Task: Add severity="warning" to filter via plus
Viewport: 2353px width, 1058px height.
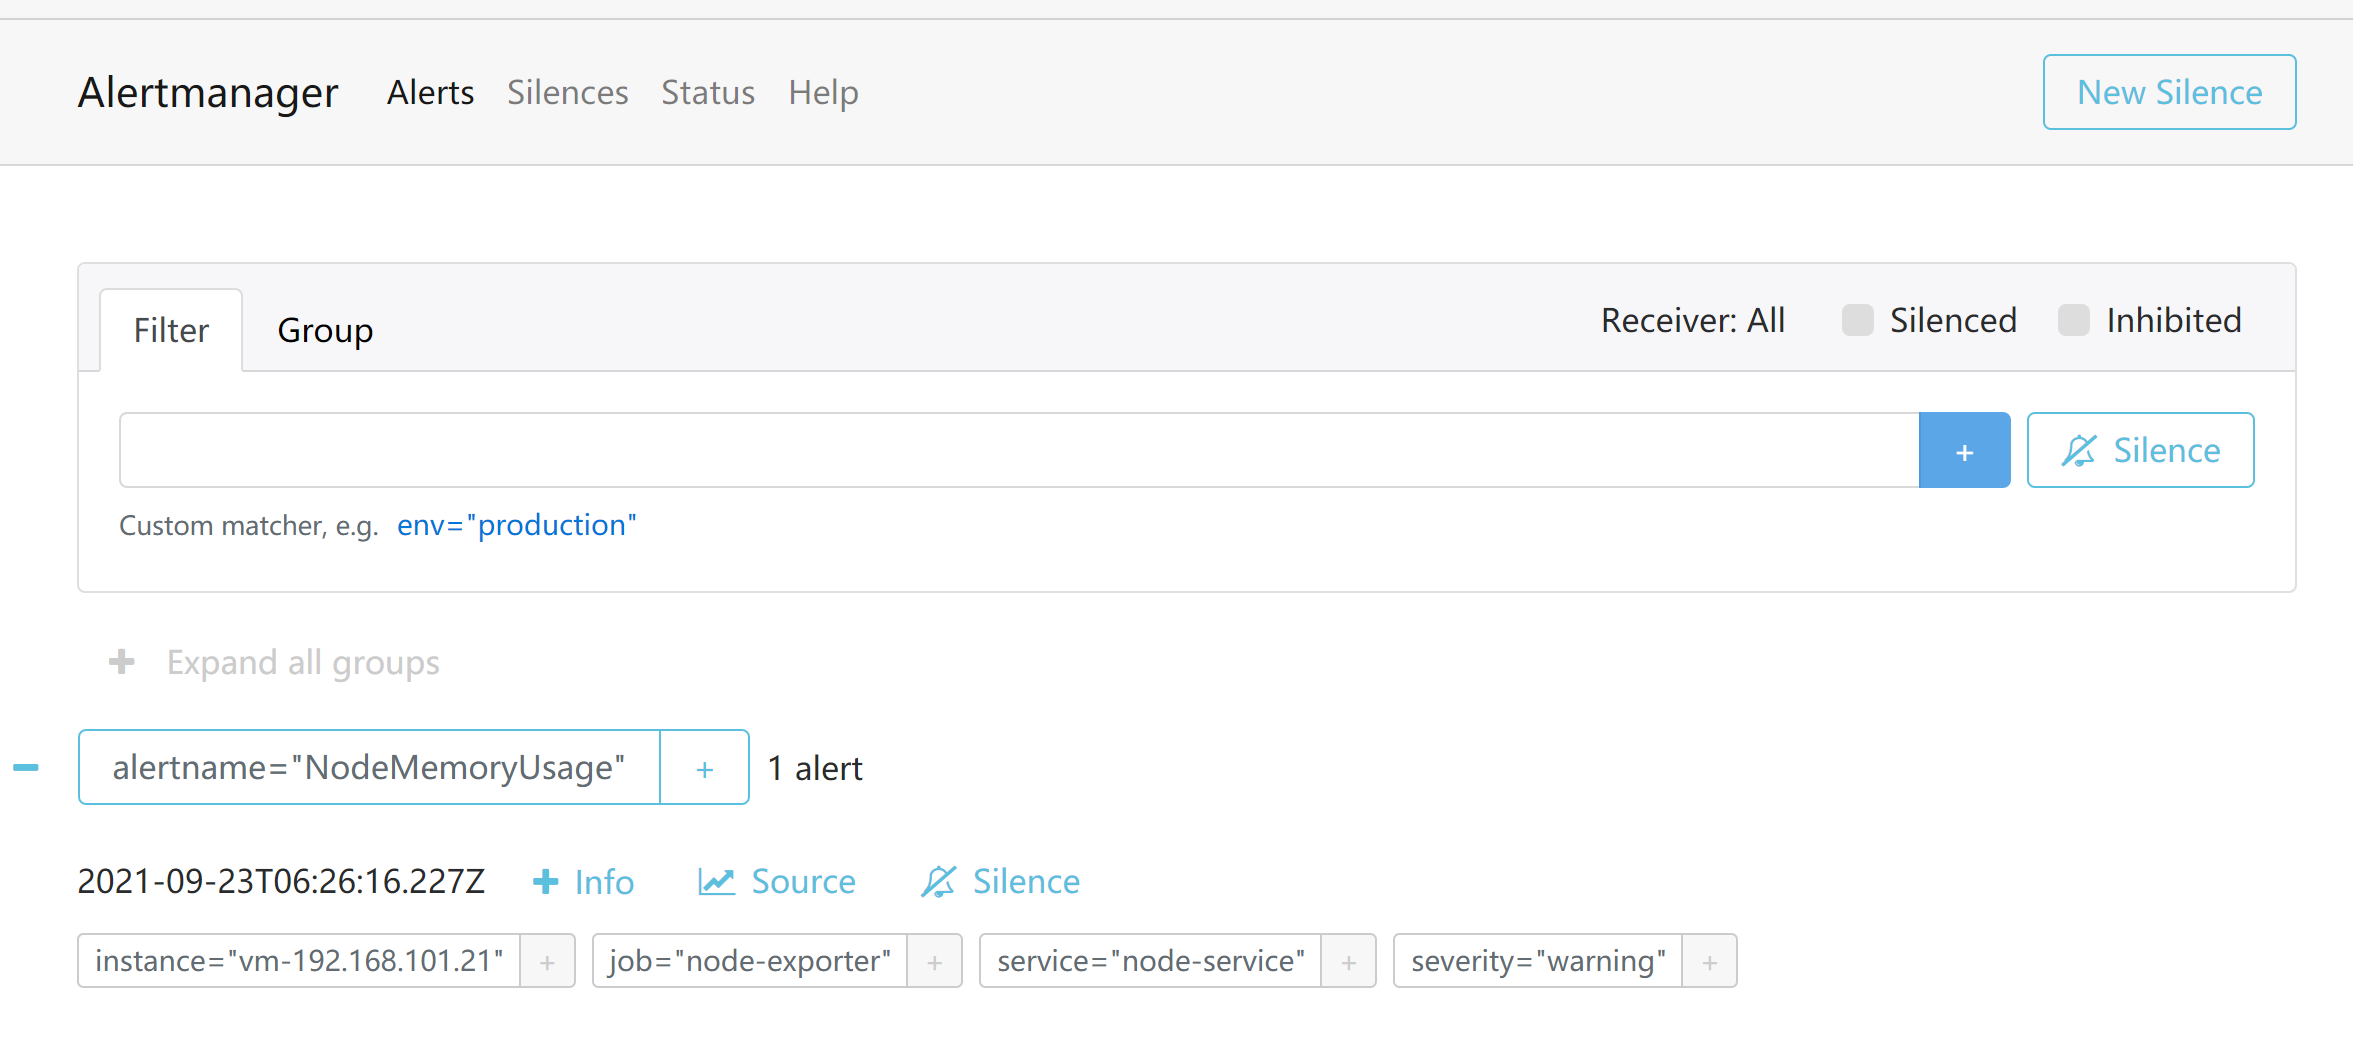Action: point(1709,960)
